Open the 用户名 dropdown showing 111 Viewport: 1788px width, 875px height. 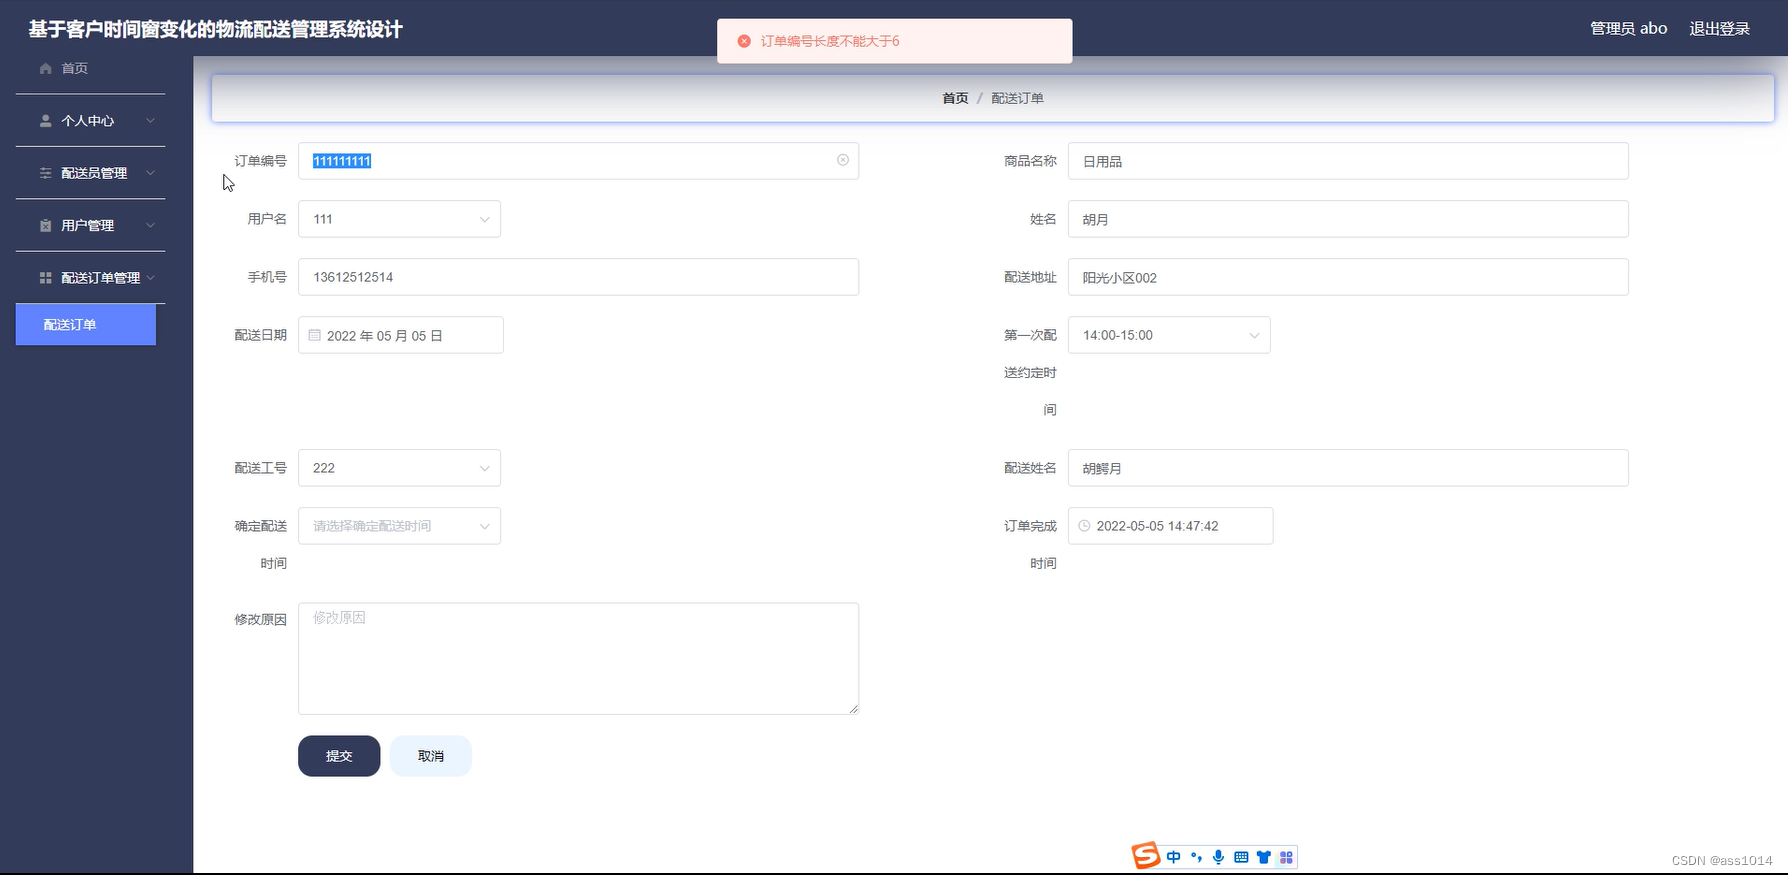pyautogui.click(x=399, y=219)
